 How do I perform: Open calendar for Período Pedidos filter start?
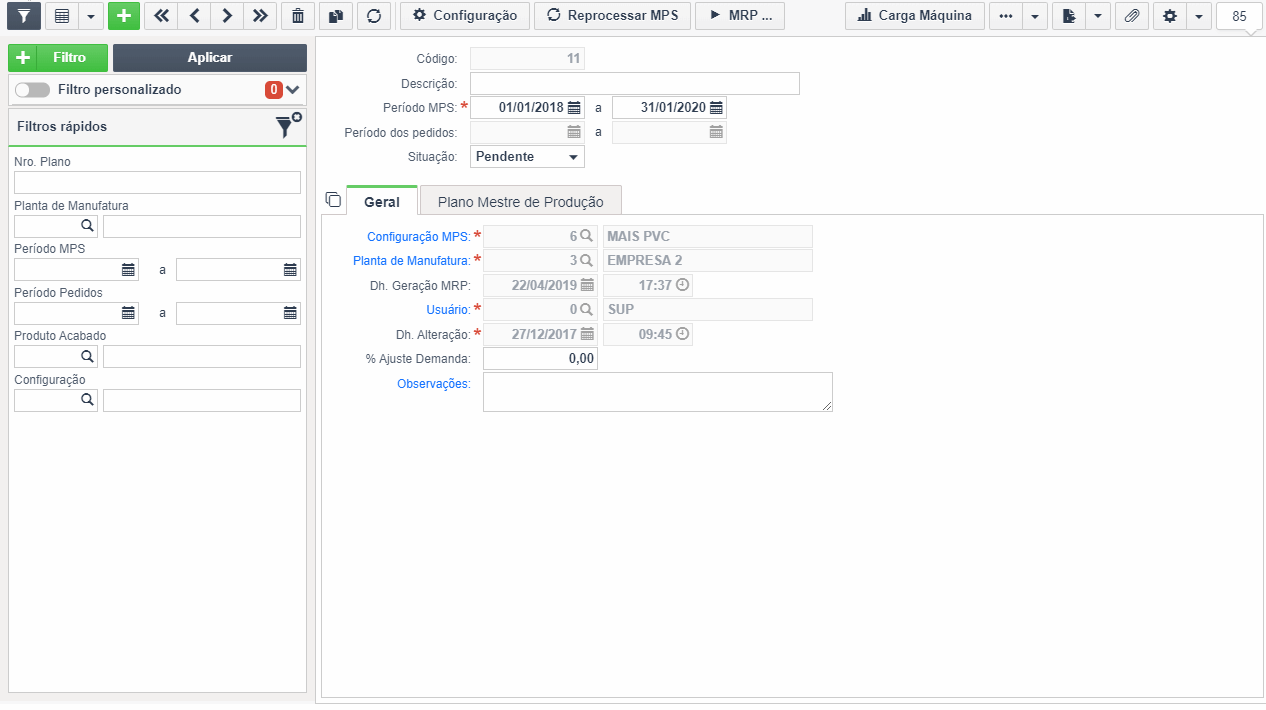[x=128, y=313]
